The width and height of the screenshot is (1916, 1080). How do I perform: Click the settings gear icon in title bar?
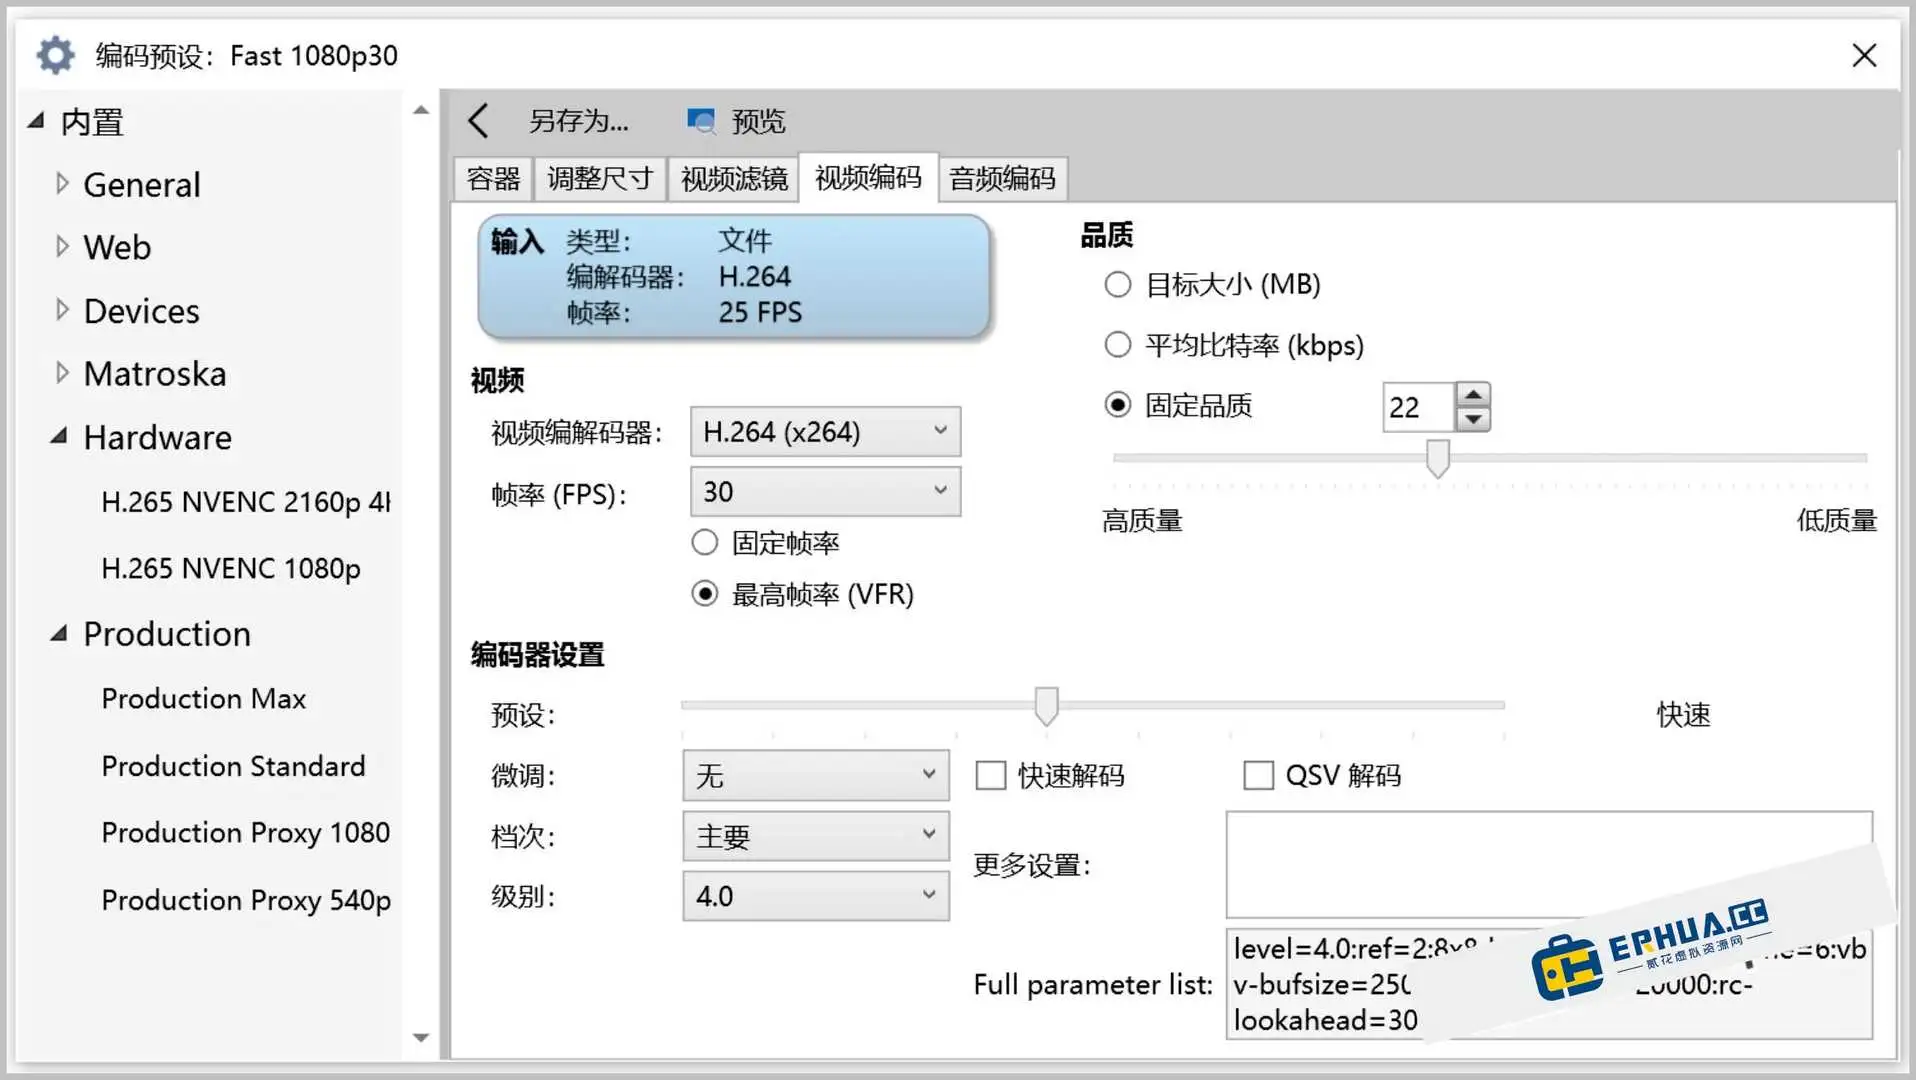coord(55,55)
